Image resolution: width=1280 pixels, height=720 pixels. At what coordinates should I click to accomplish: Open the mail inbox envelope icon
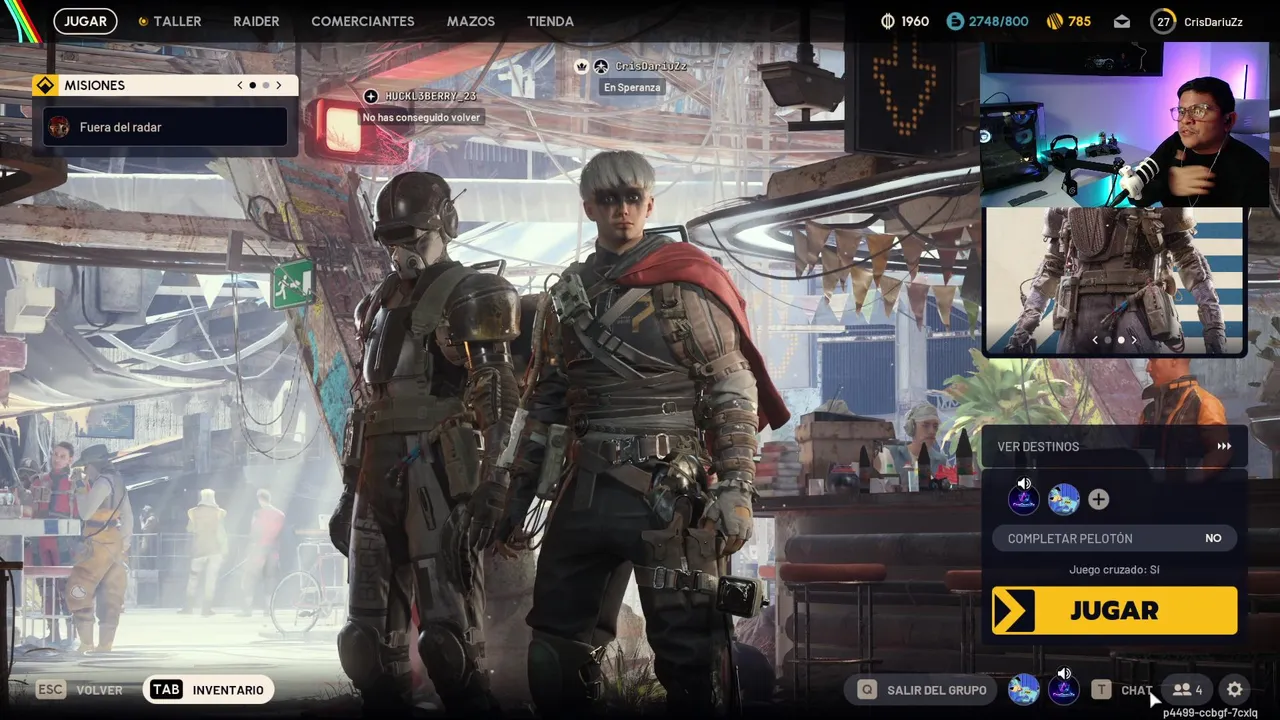pyautogui.click(x=1122, y=21)
